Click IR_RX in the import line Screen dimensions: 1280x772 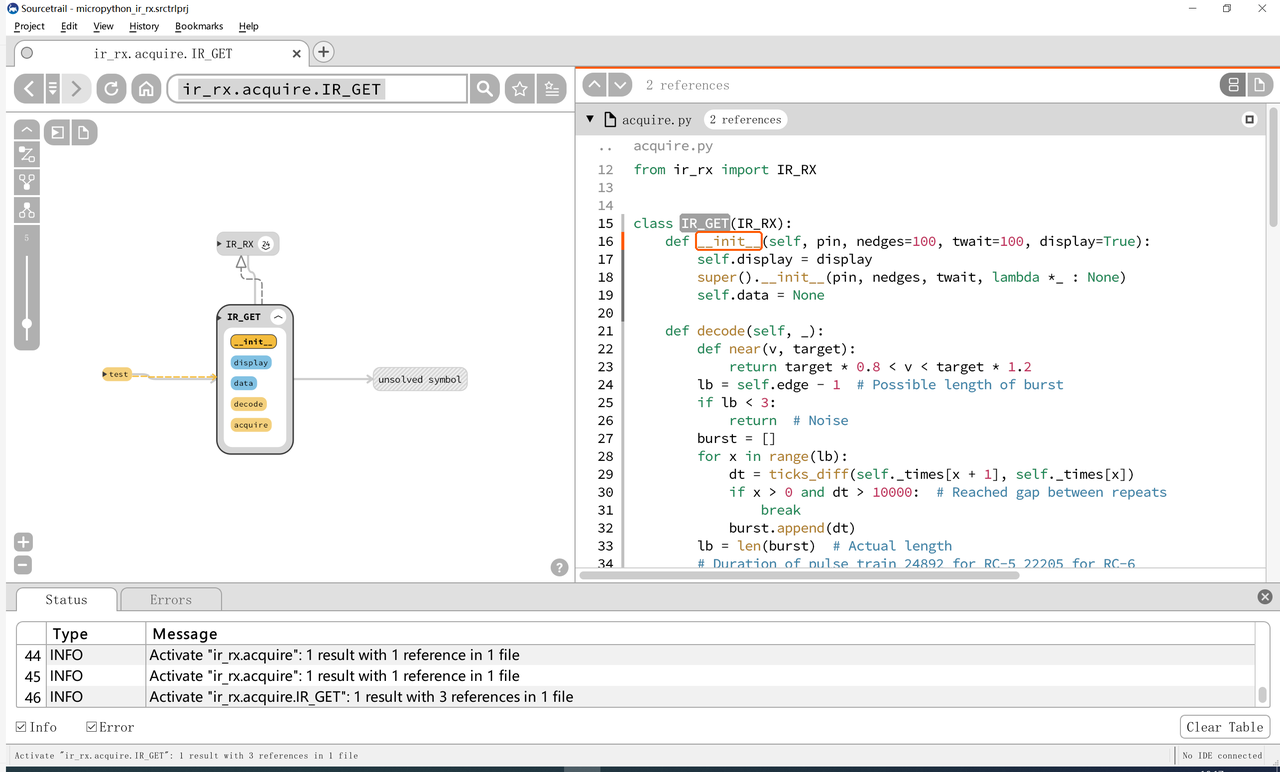797,170
